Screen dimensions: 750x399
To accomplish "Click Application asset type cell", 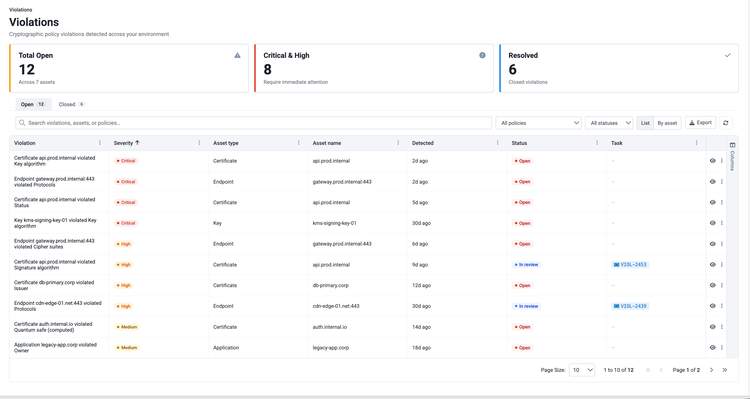I will (226, 348).
